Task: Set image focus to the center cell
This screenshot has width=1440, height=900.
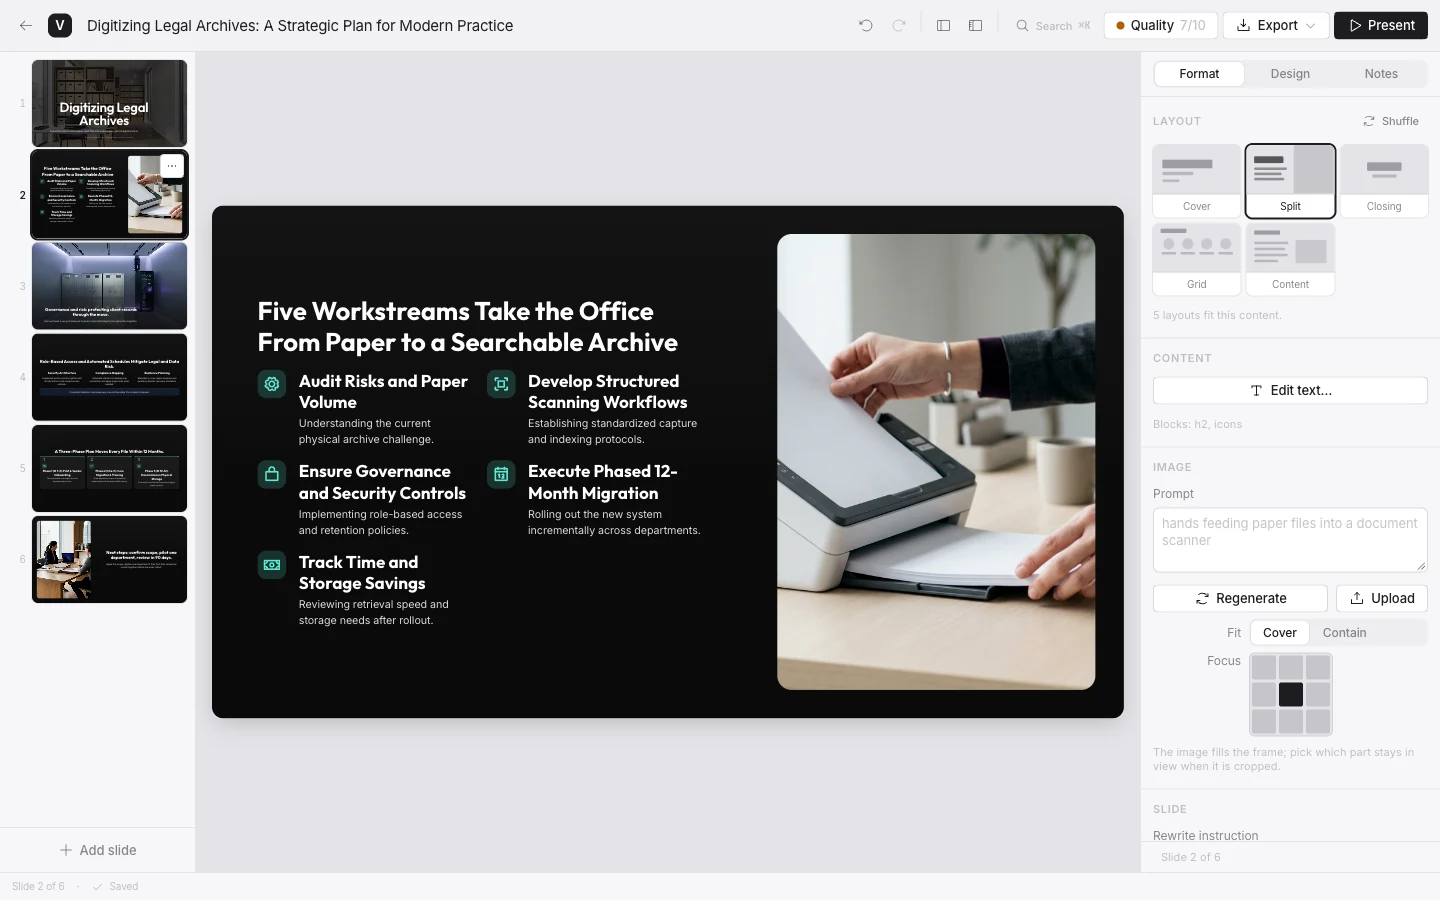Action: click(x=1291, y=694)
